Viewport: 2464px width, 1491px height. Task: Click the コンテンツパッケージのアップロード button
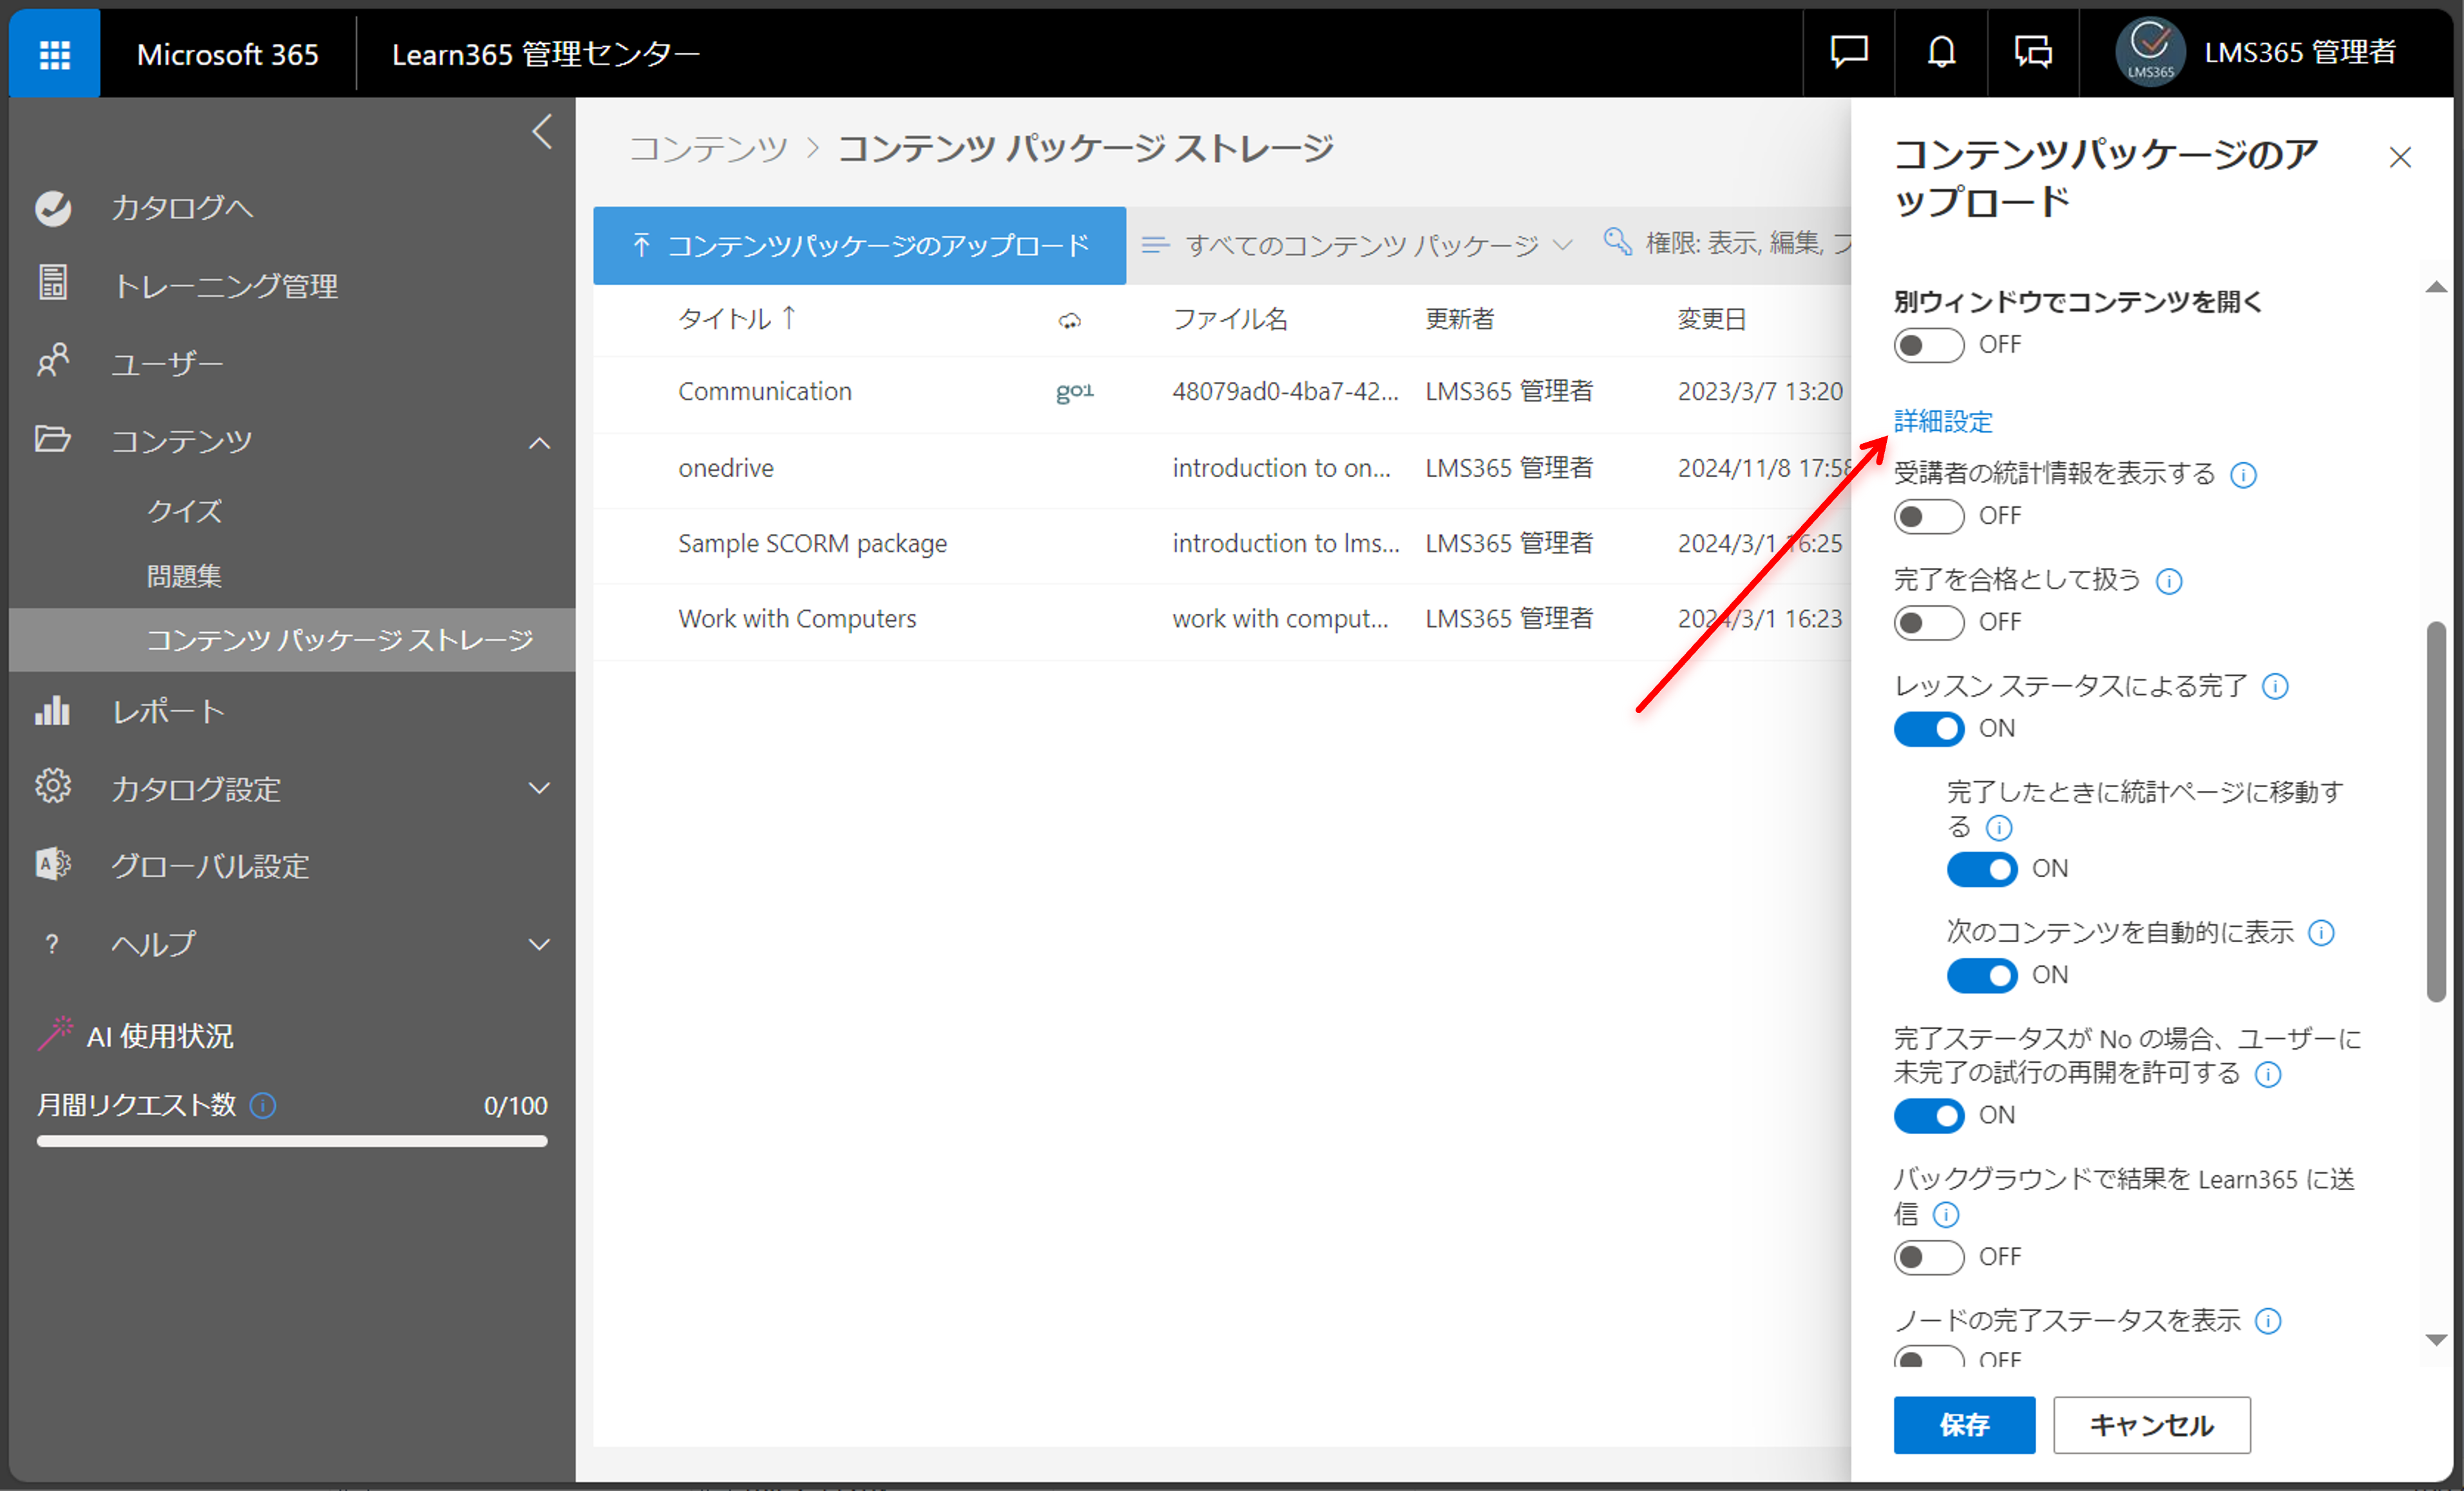[x=859, y=245]
